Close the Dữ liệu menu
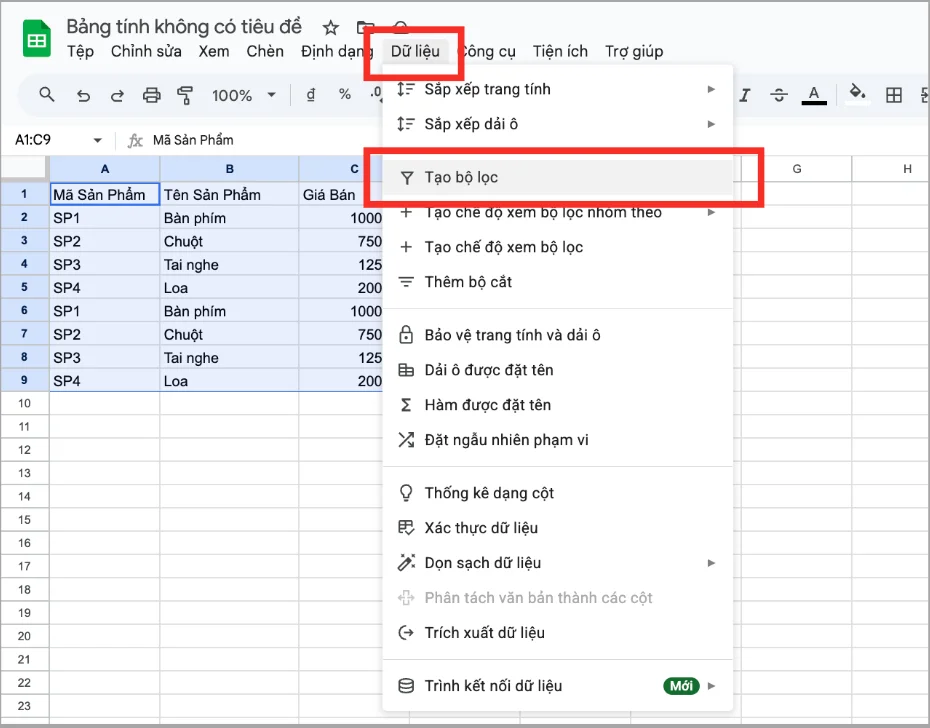This screenshot has height=728, width=930. pos(415,52)
